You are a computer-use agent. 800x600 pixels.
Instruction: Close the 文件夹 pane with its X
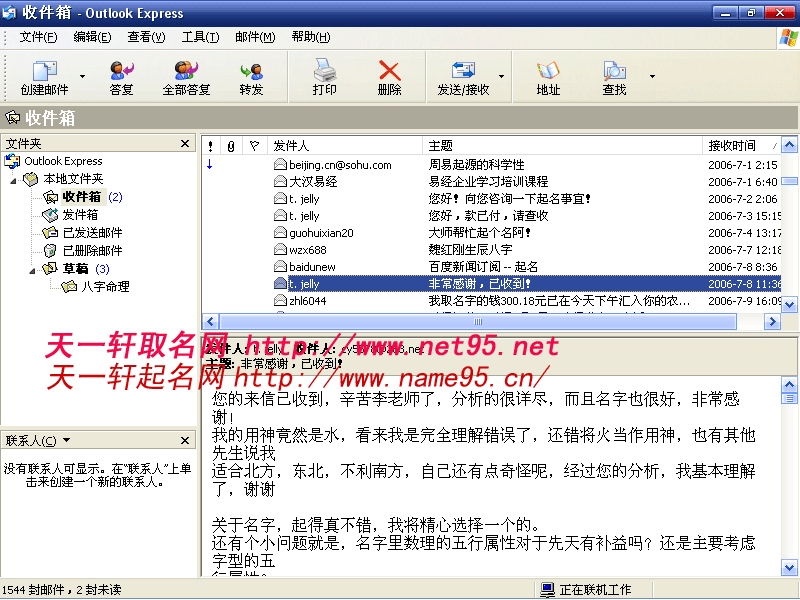click(185, 144)
